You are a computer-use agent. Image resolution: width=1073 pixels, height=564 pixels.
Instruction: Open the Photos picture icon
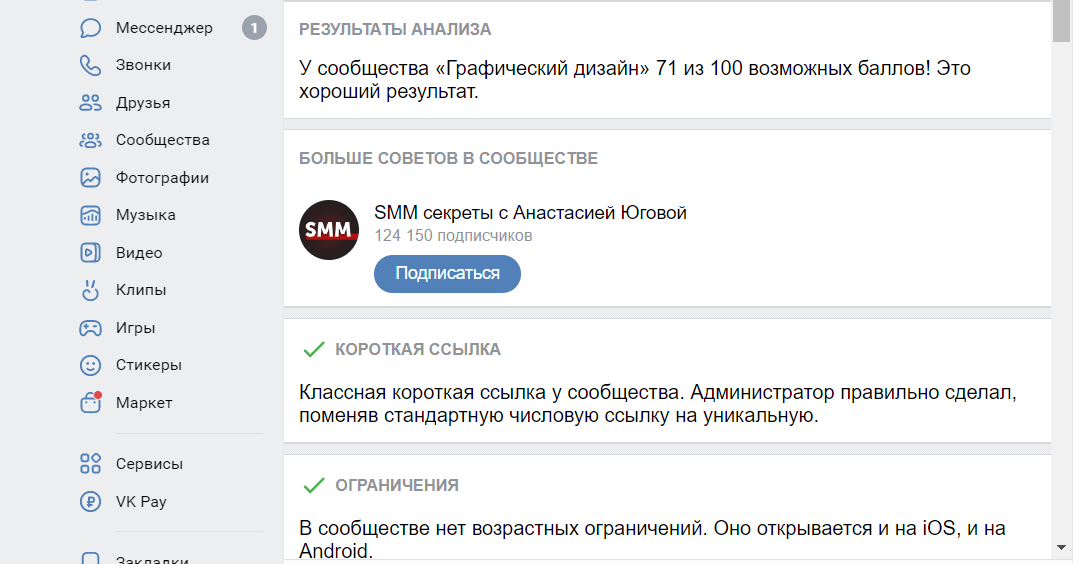(91, 178)
